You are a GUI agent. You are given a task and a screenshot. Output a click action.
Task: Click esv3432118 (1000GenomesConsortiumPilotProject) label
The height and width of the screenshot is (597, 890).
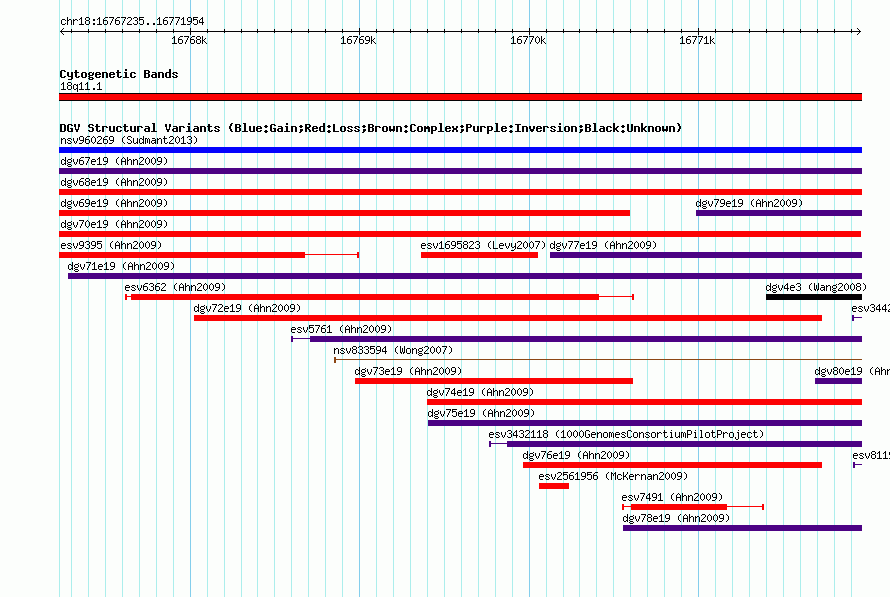click(626, 434)
